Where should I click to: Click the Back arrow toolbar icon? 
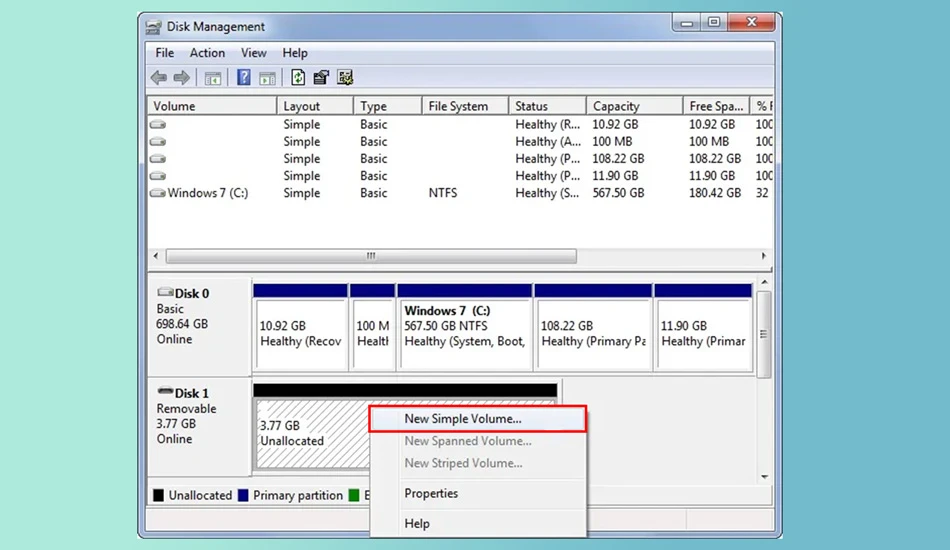(159, 78)
